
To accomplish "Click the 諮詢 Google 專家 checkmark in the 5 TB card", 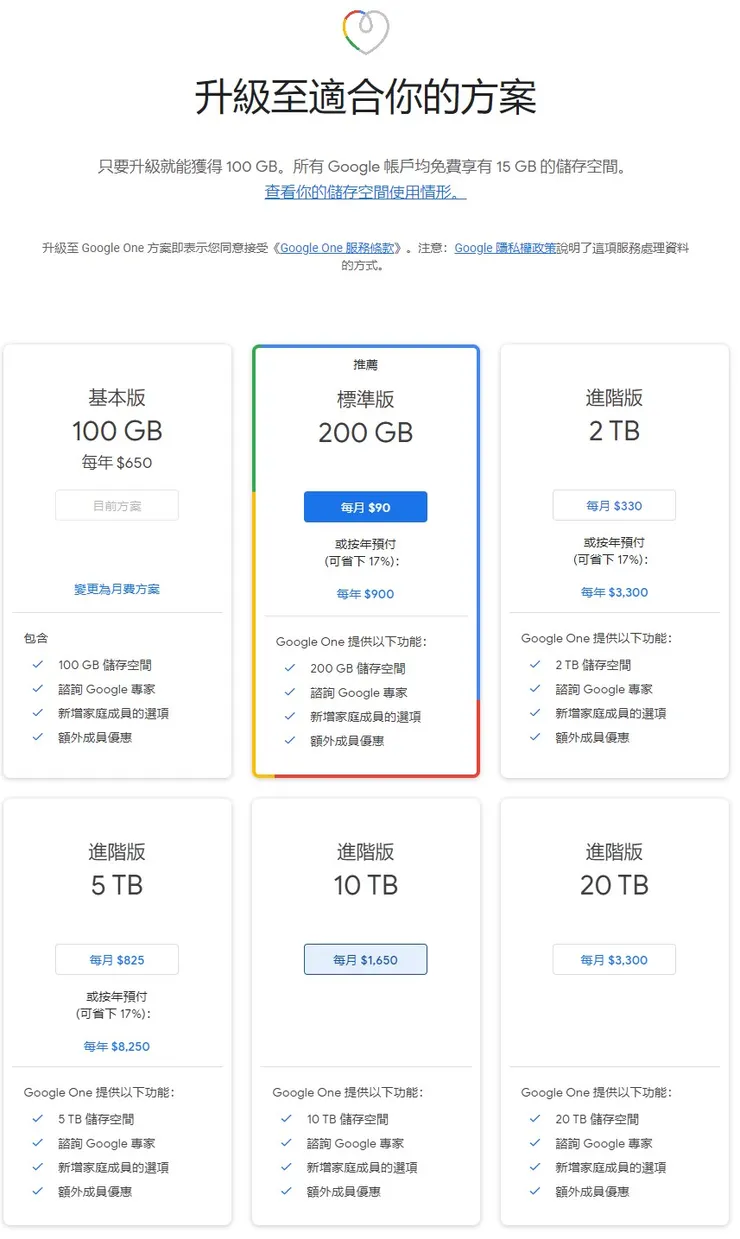I will point(38,1143).
